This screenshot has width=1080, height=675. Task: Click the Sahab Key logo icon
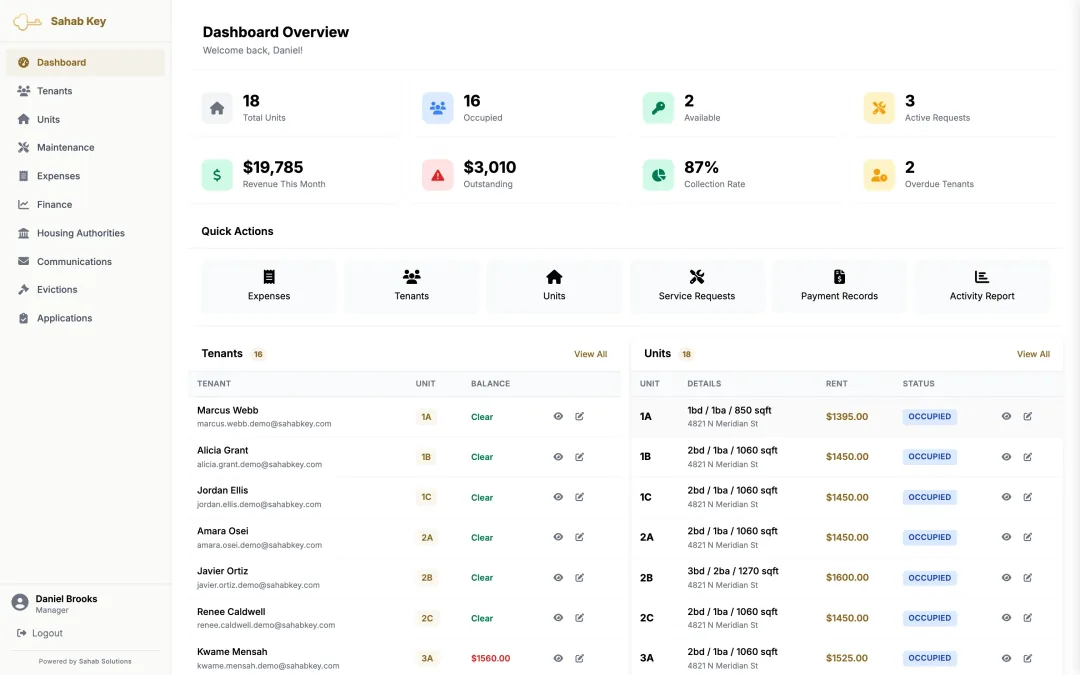coord(27,22)
